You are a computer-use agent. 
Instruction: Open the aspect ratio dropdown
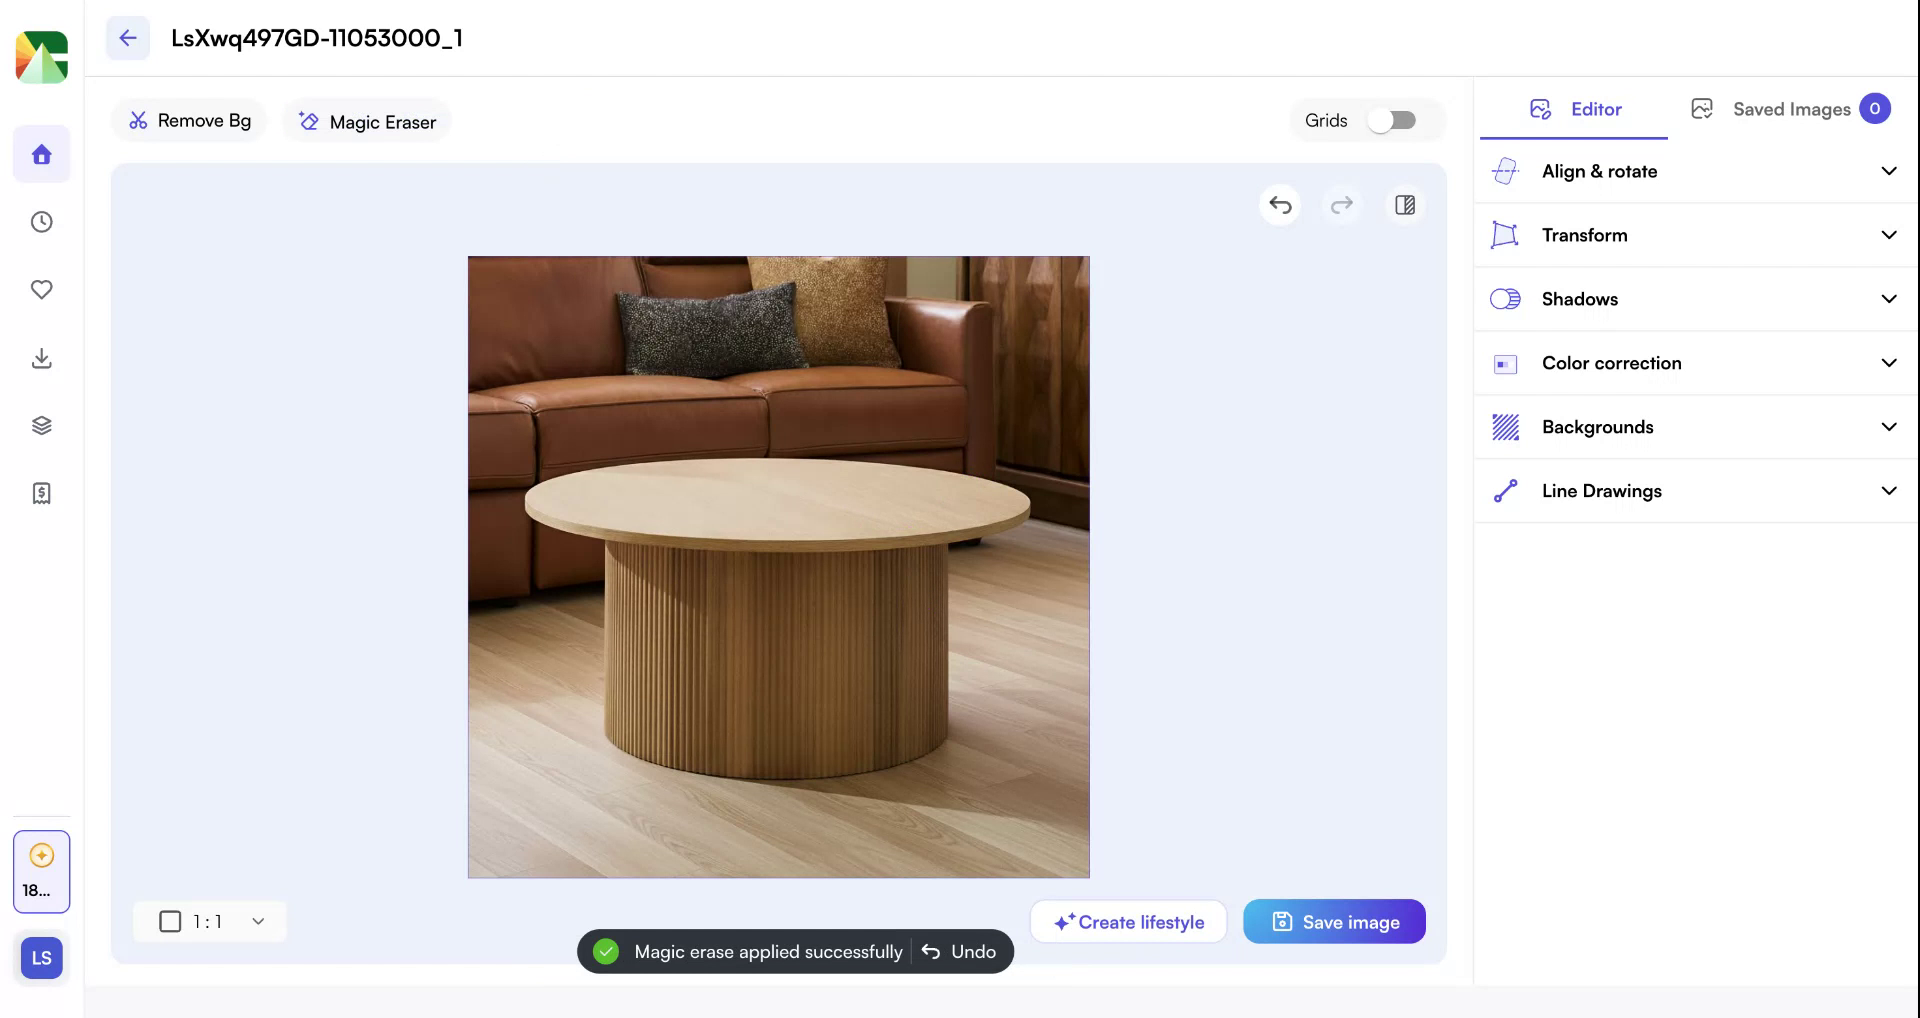click(x=257, y=921)
